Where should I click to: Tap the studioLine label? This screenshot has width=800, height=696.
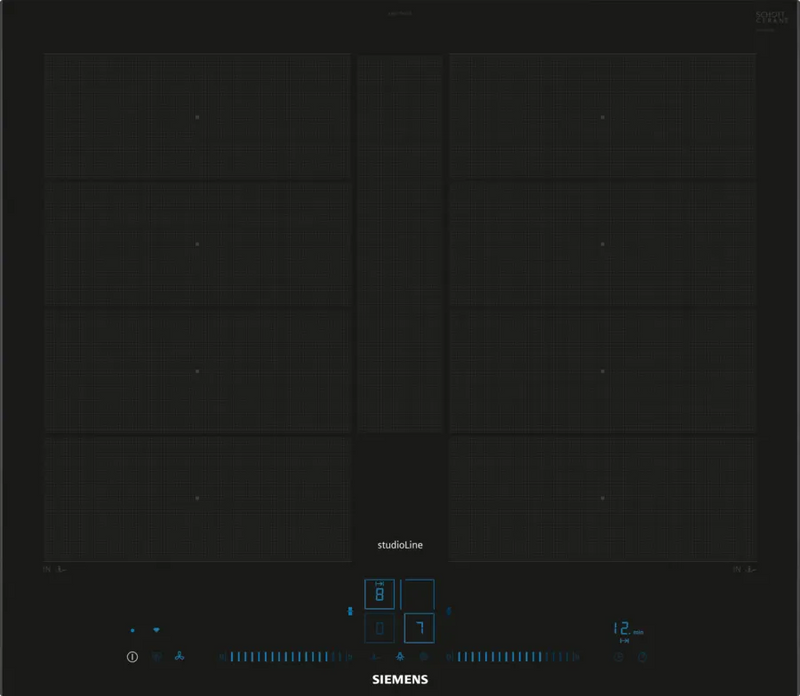[399, 545]
